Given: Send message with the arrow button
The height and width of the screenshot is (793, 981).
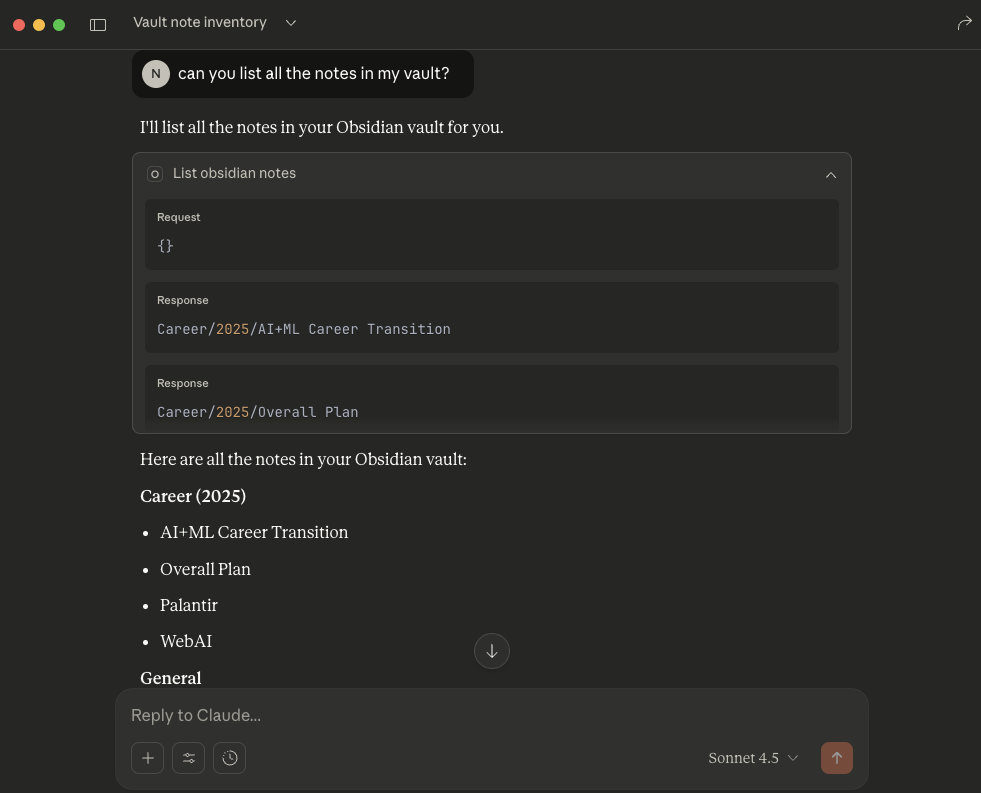Looking at the screenshot, I should point(837,758).
